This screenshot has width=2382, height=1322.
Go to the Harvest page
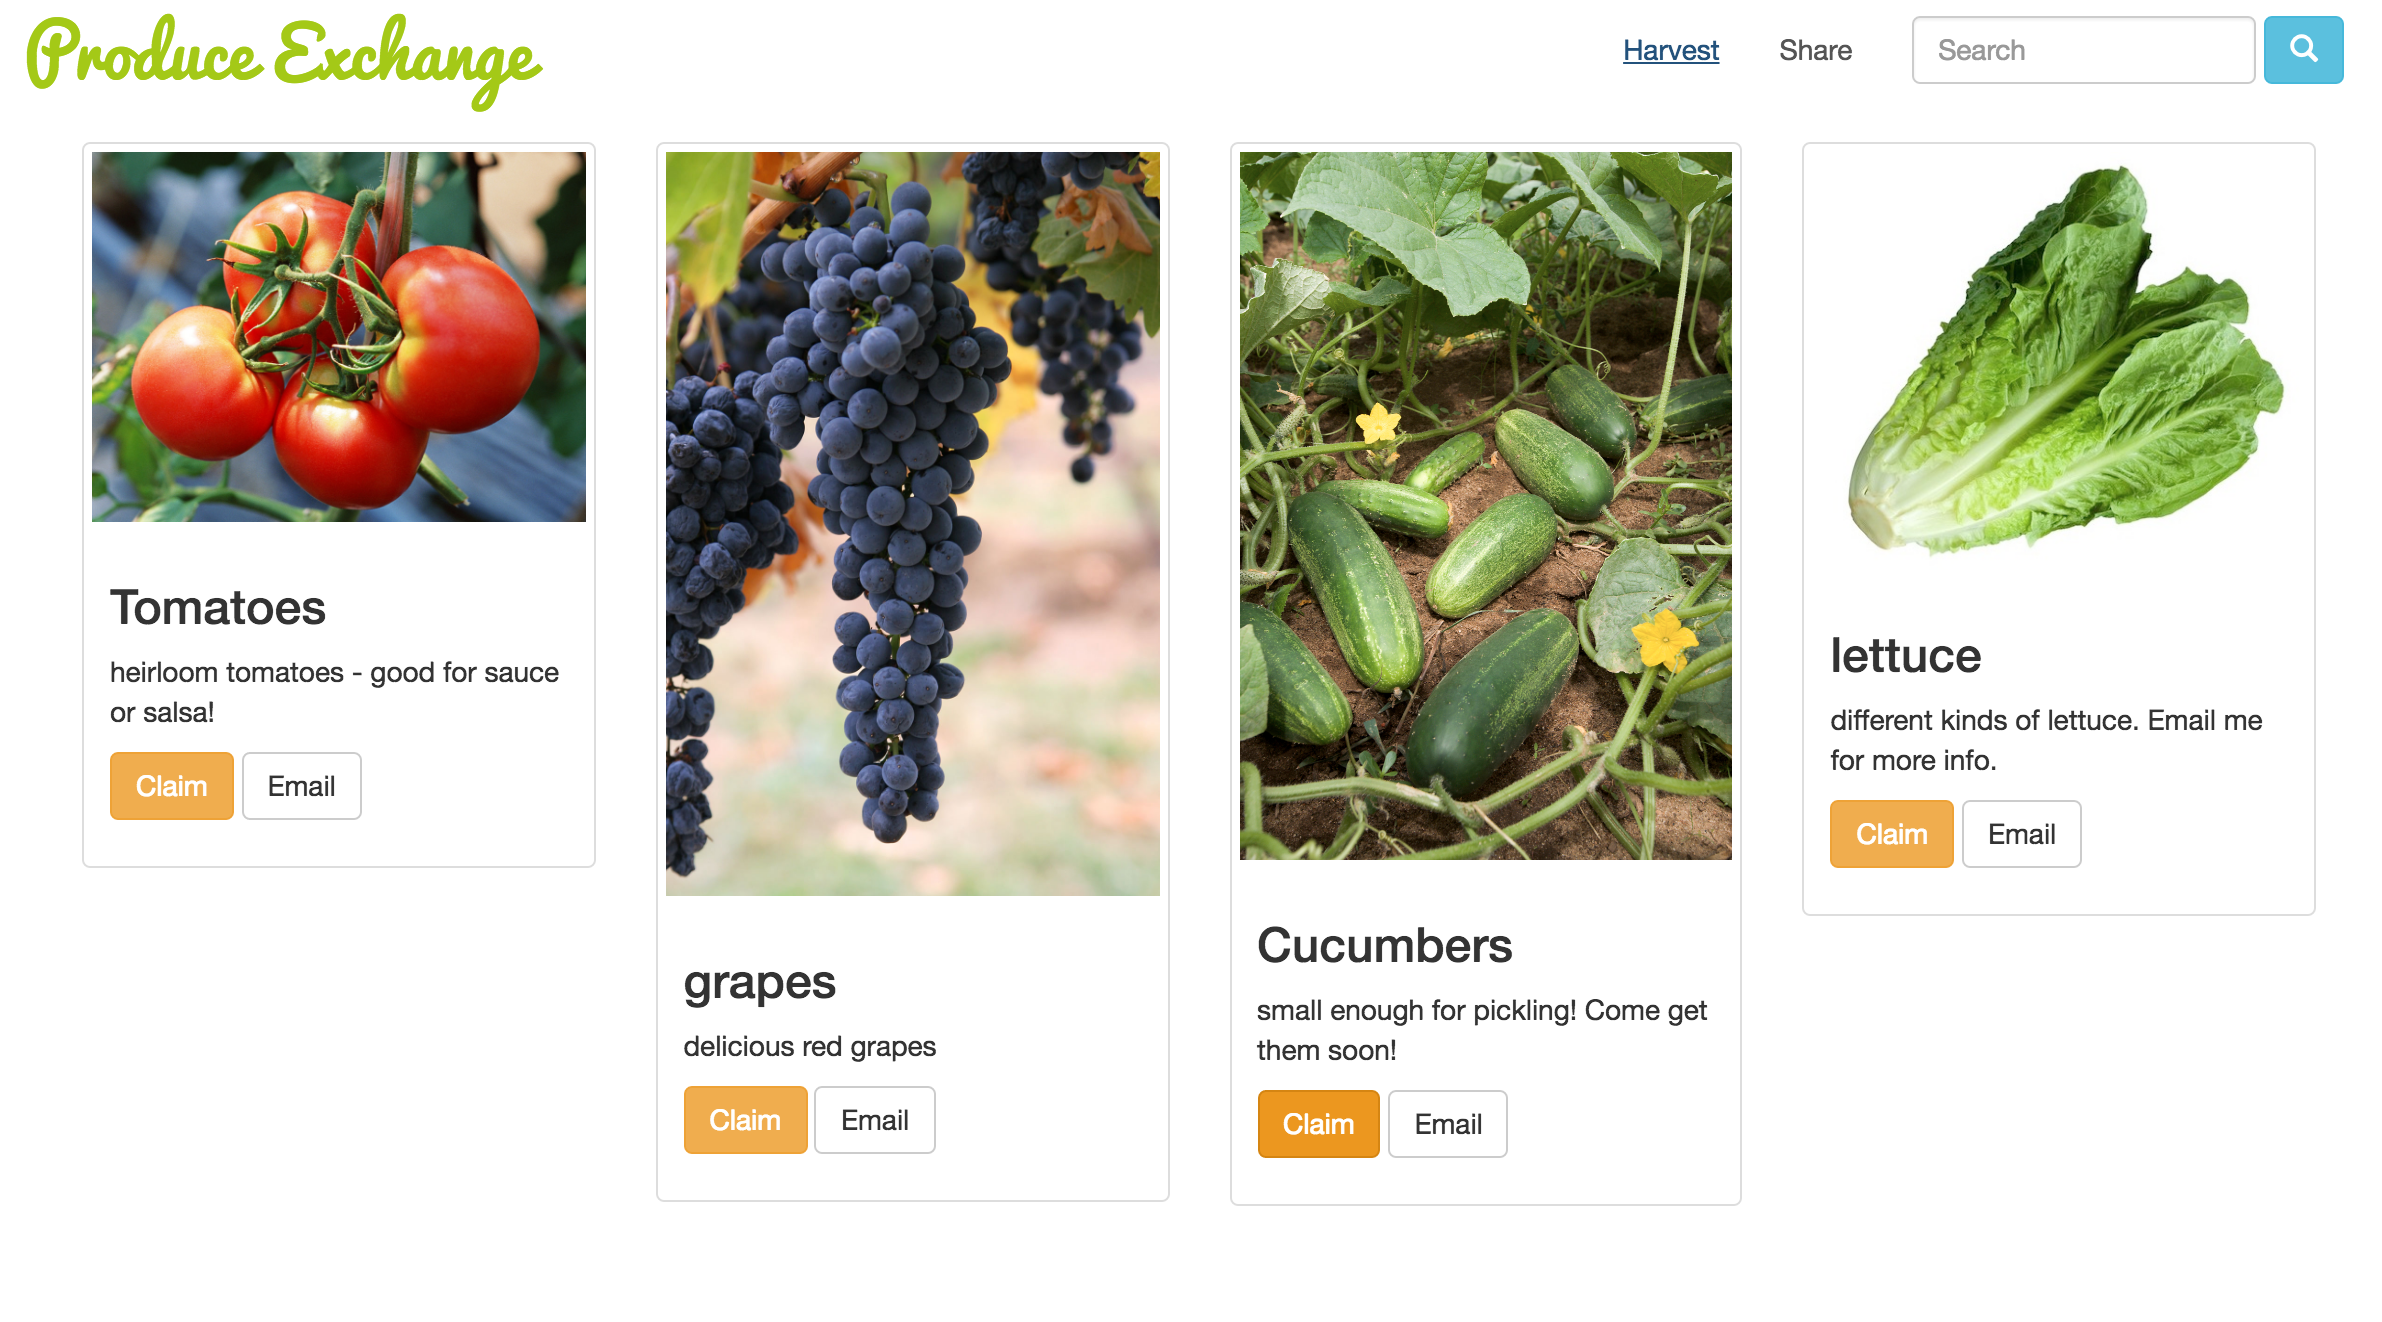(x=1670, y=50)
